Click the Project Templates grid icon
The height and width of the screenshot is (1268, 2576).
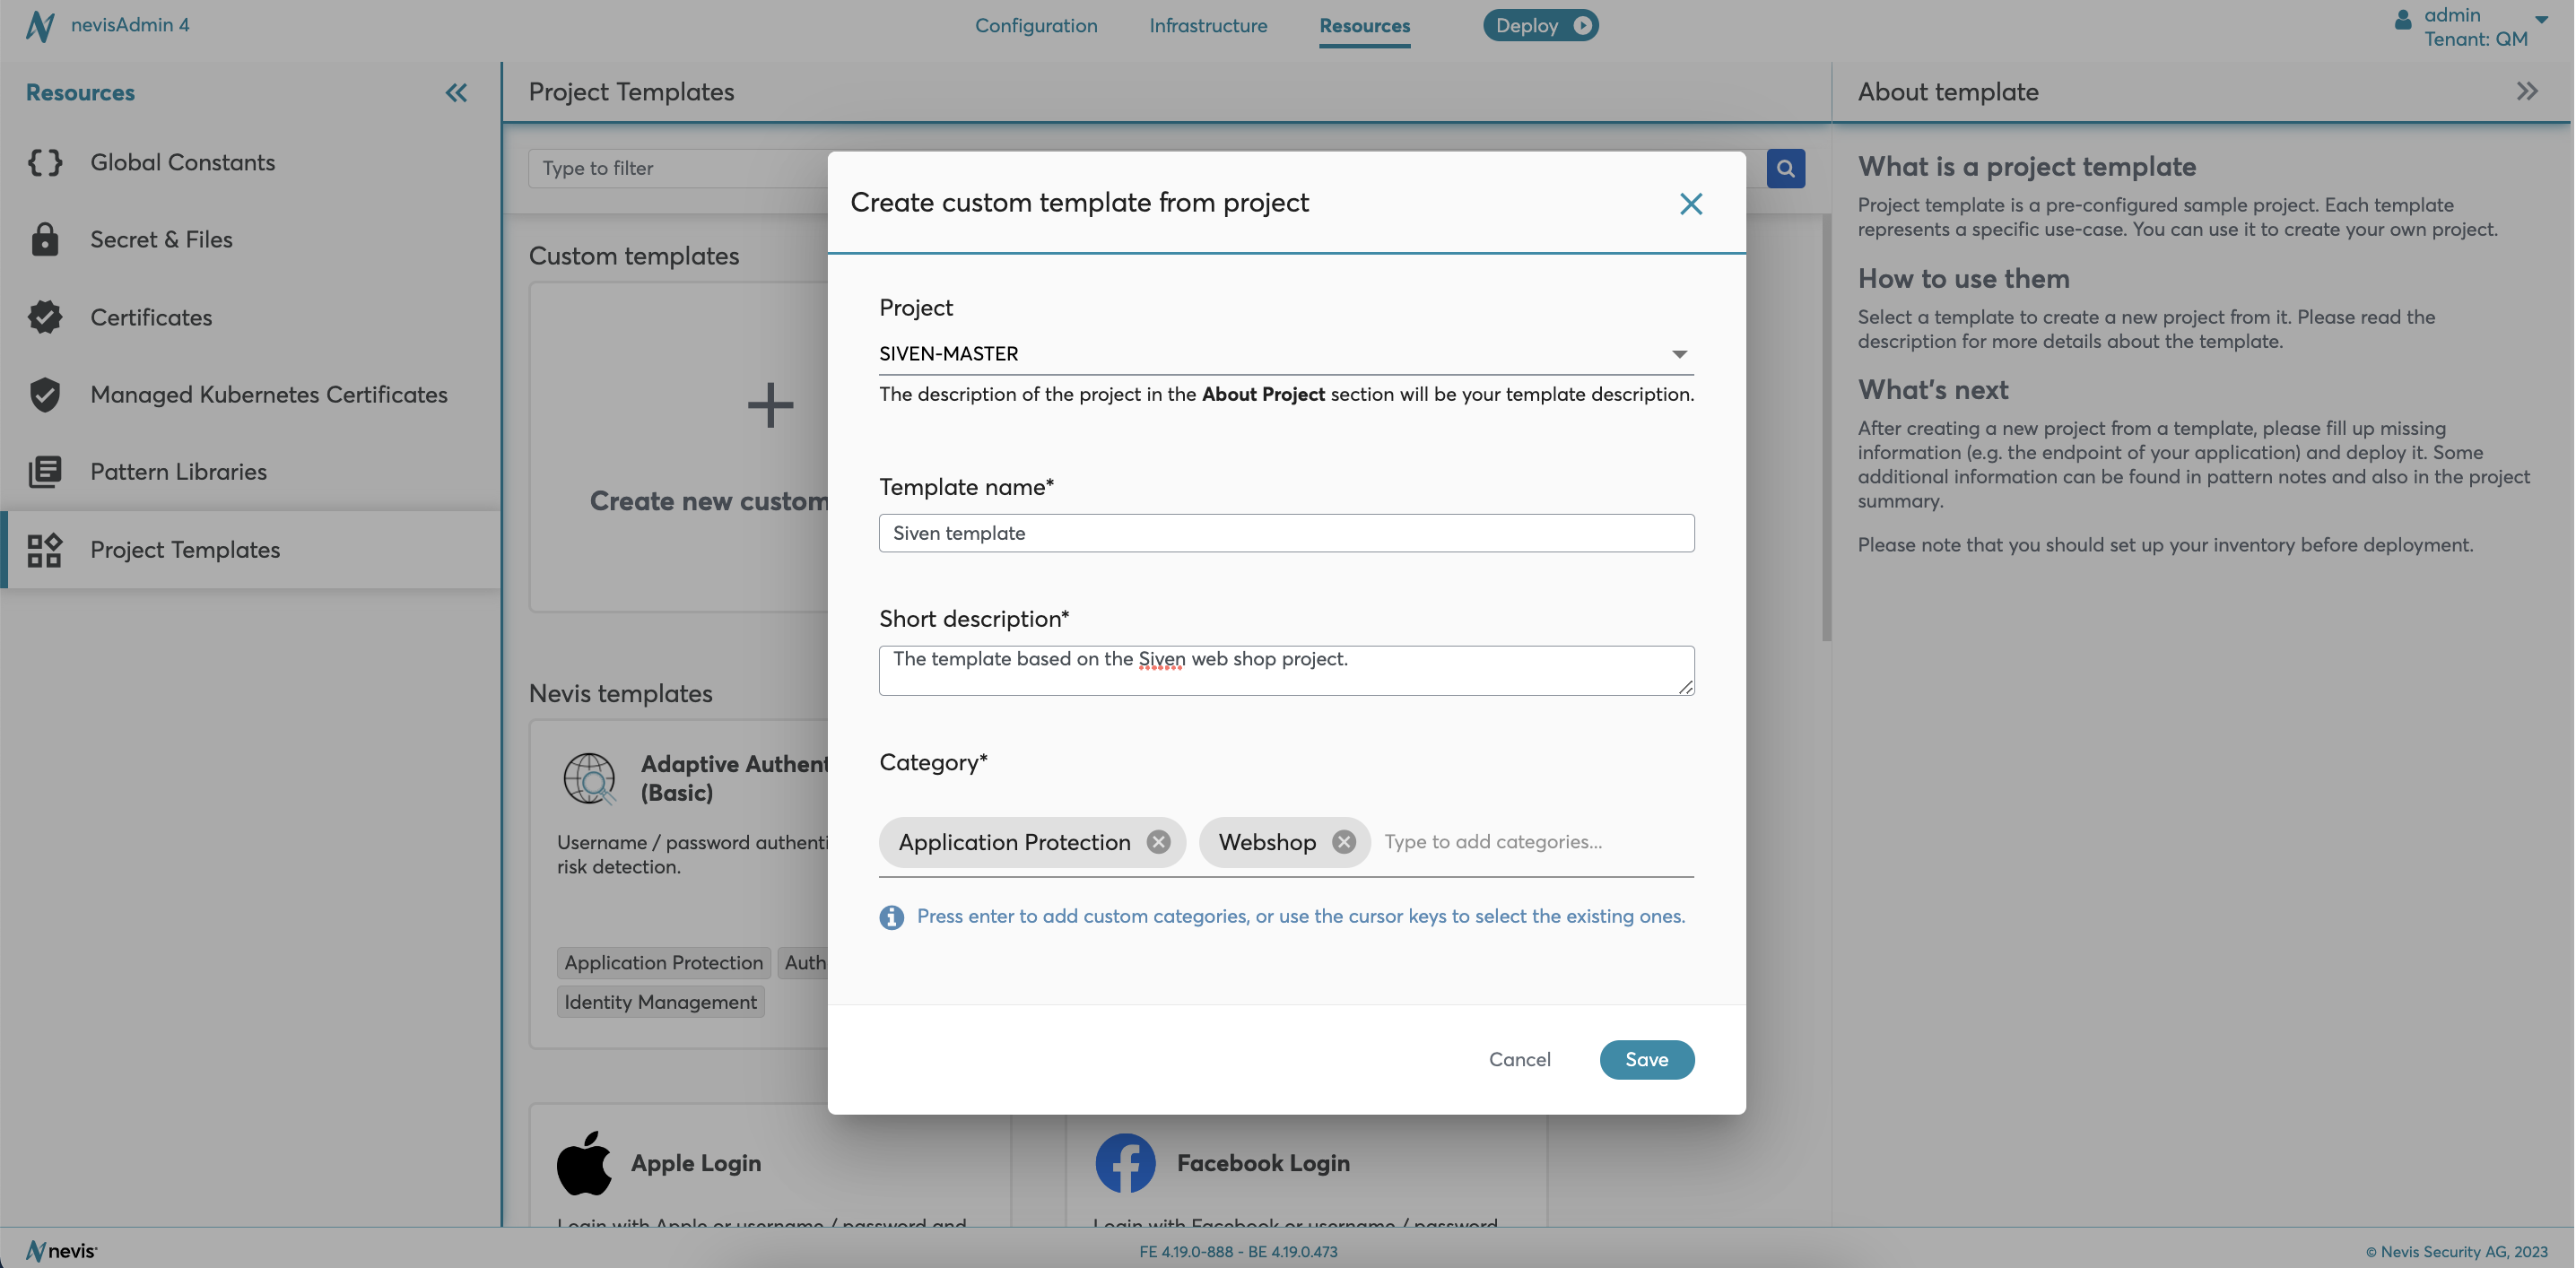(x=44, y=549)
